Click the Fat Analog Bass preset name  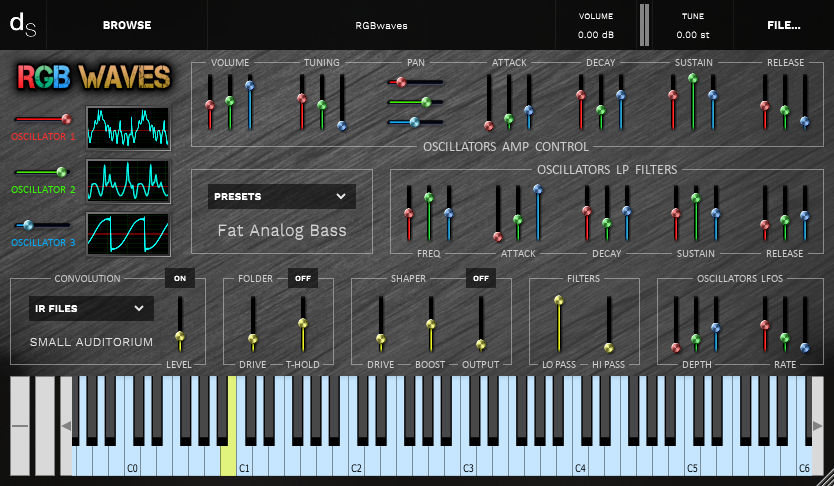pyautogui.click(x=282, y=230)
